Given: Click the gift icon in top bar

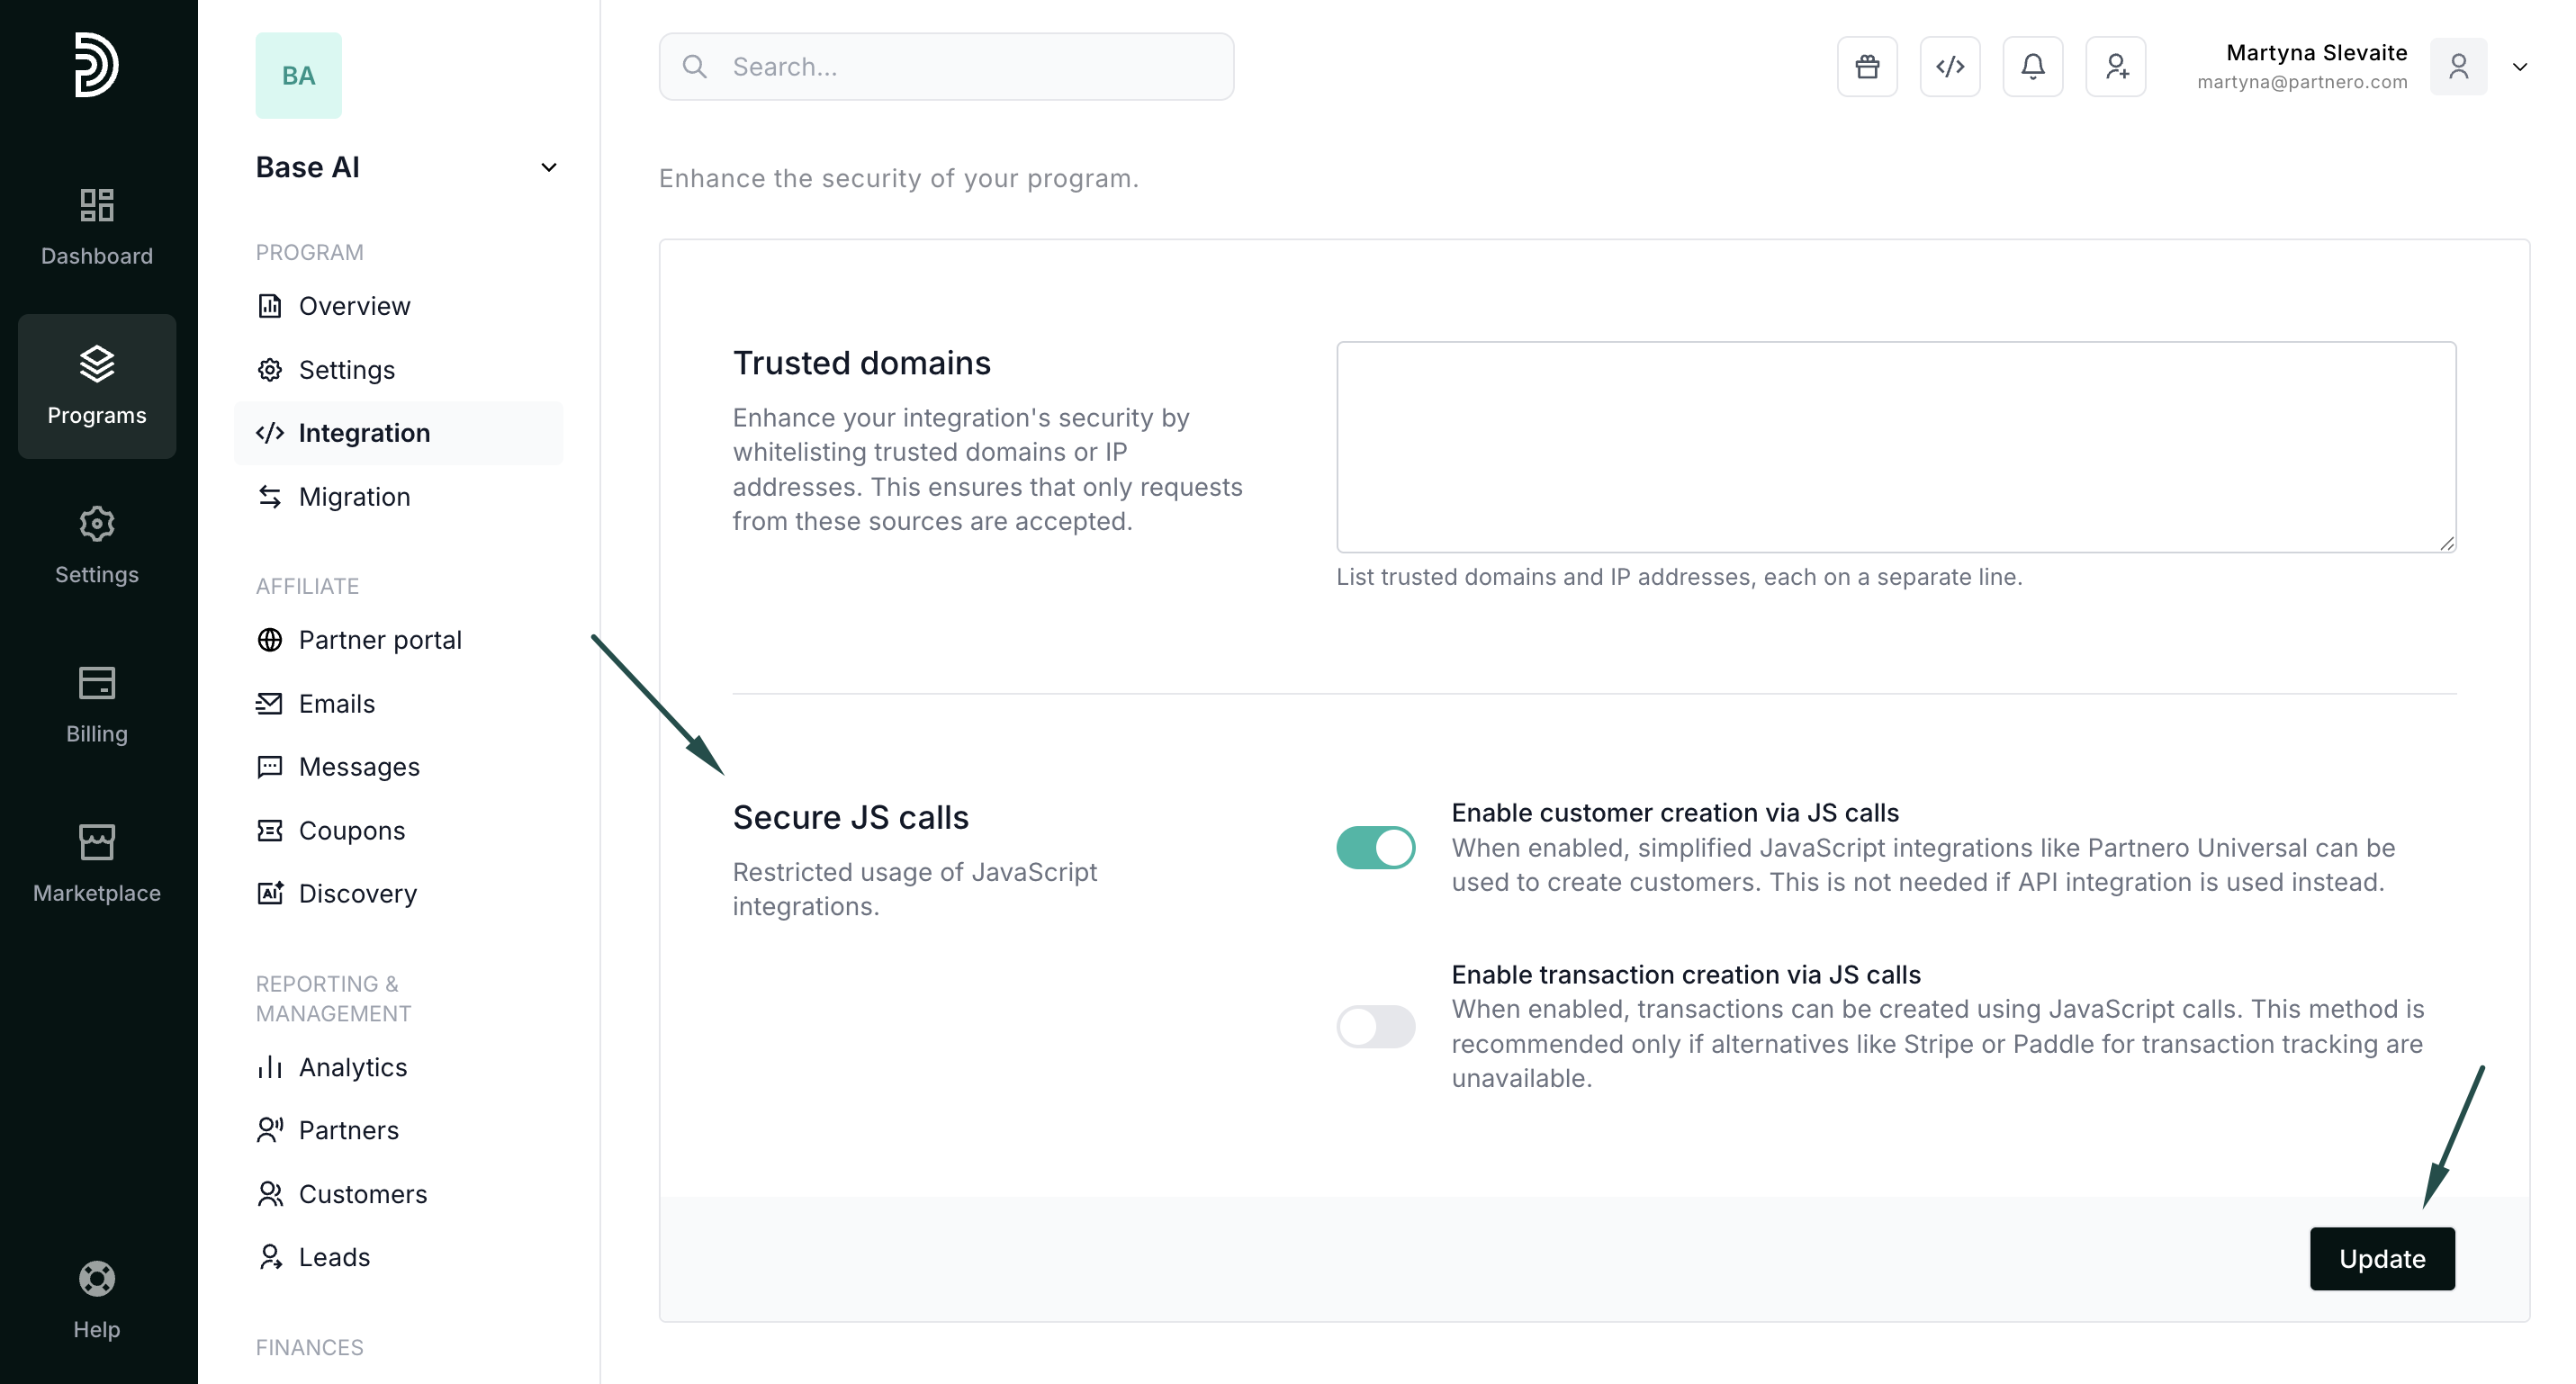Looking at the screenshot, I should point(1866,67).
